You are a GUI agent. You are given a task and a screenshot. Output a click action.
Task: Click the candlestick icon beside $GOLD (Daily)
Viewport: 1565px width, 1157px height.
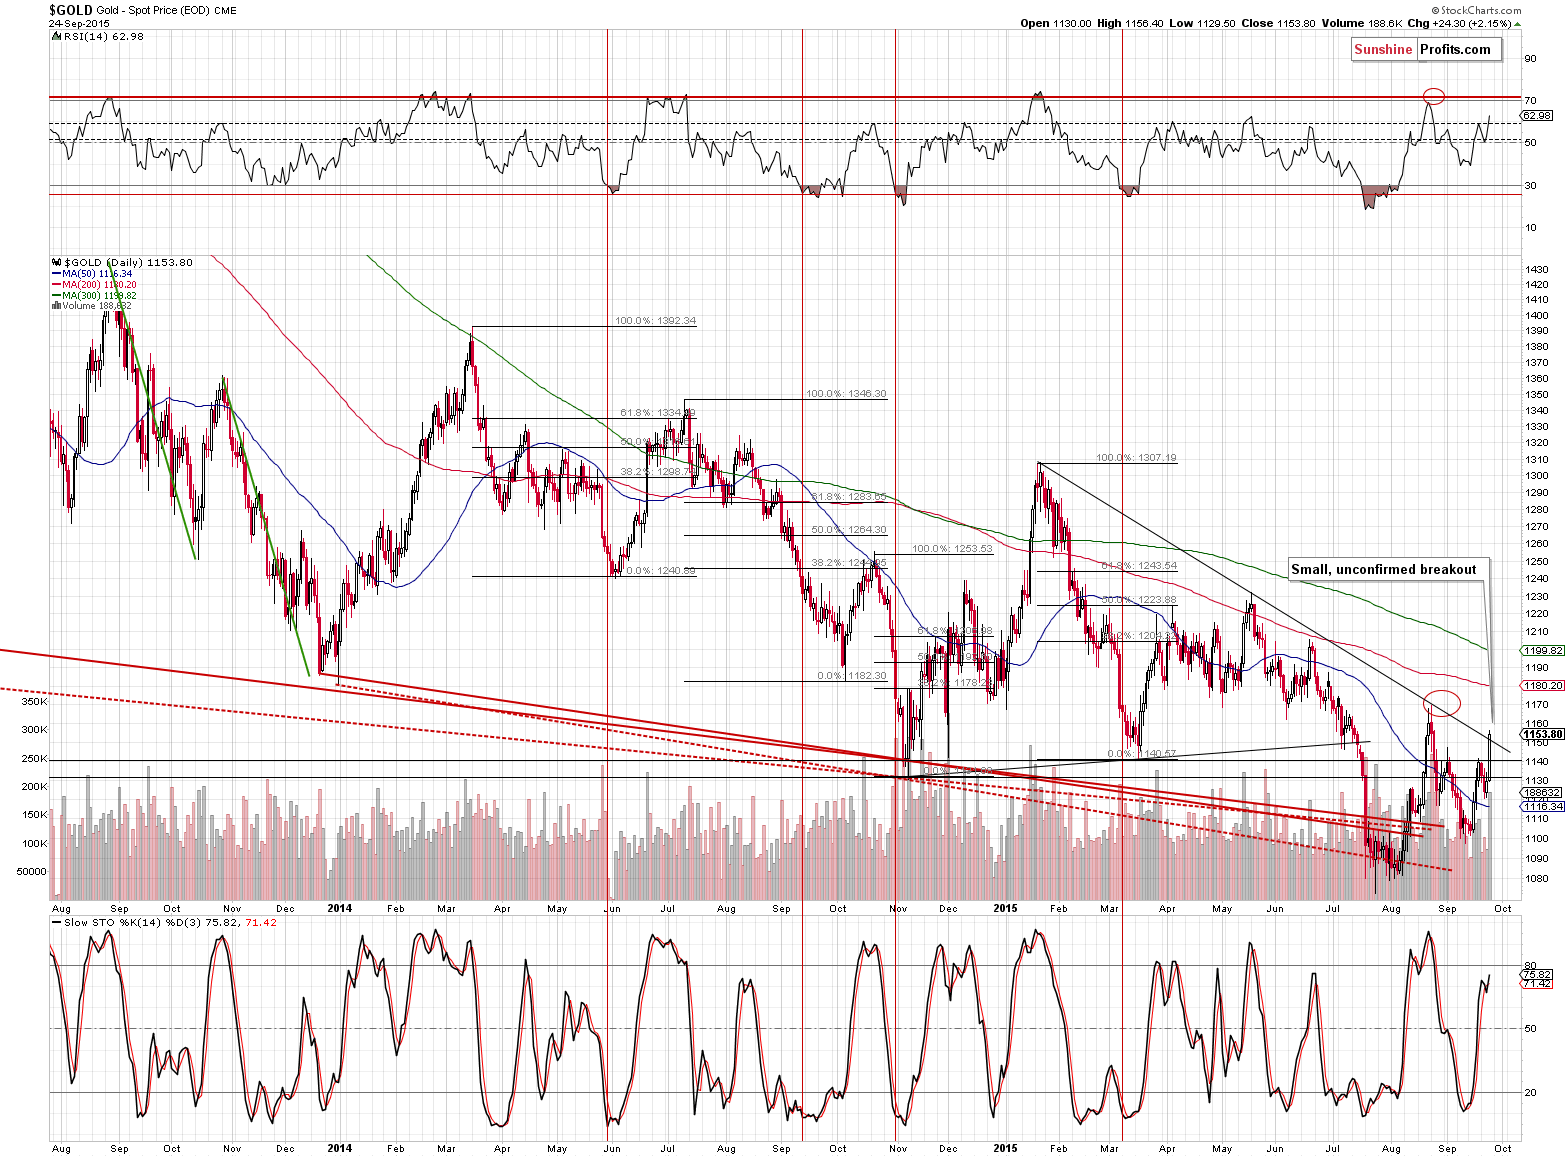pos(55,262)
